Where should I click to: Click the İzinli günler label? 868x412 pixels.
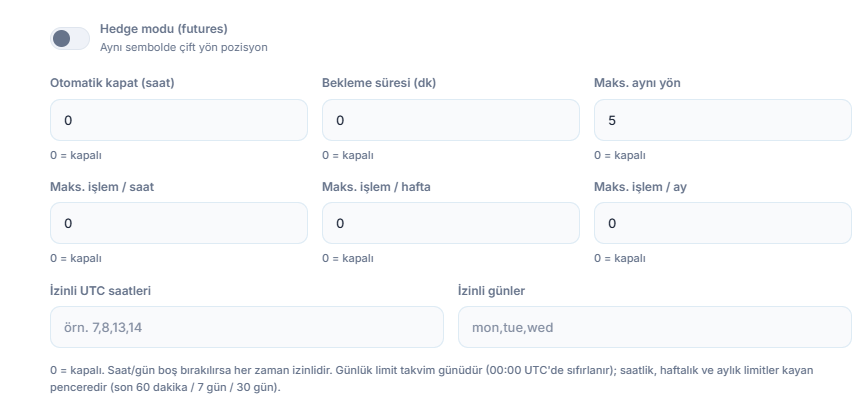pos(492,291)
